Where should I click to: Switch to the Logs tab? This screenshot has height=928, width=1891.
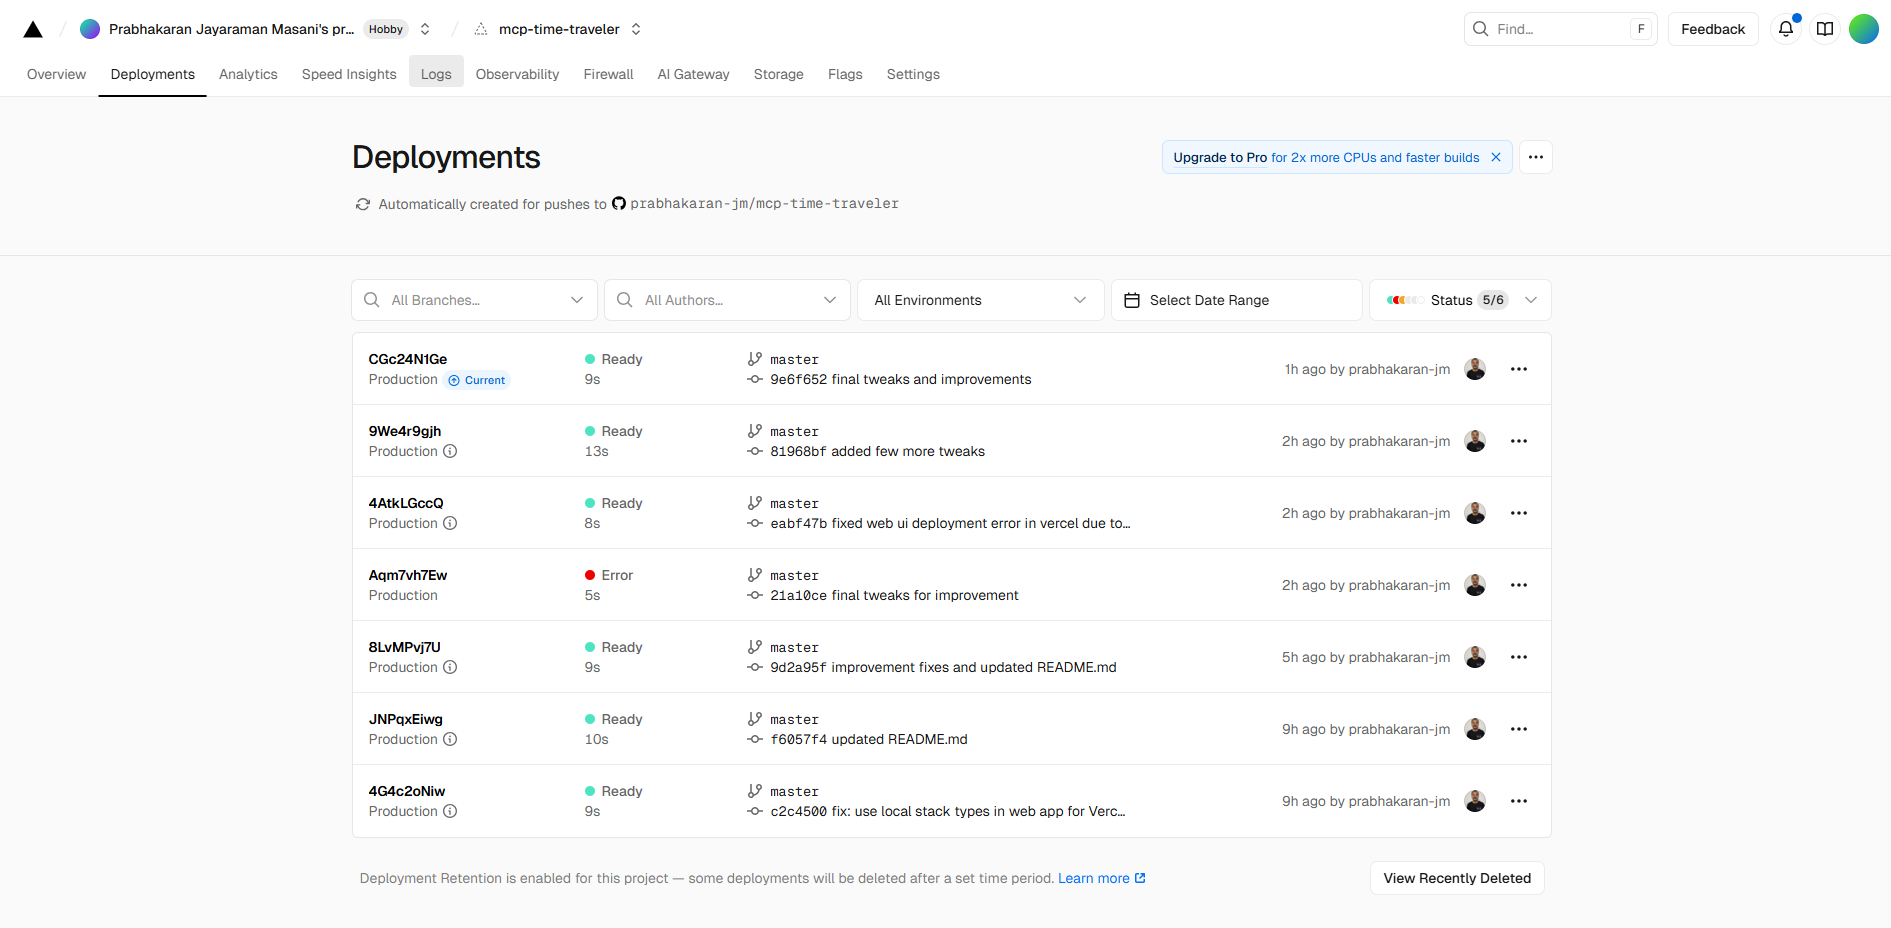436,74
